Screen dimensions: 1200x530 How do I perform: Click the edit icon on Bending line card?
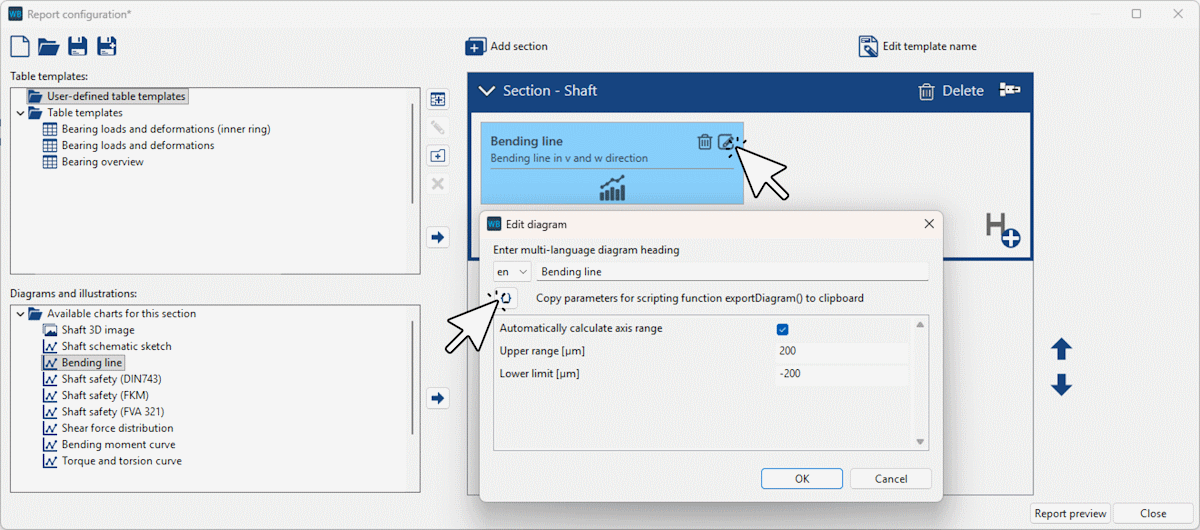tap(726, 142)
